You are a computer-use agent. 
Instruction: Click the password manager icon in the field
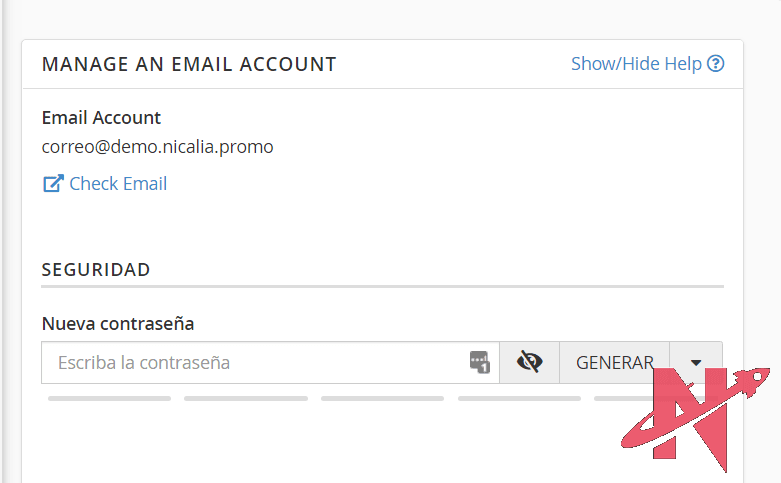pos(479,362)
